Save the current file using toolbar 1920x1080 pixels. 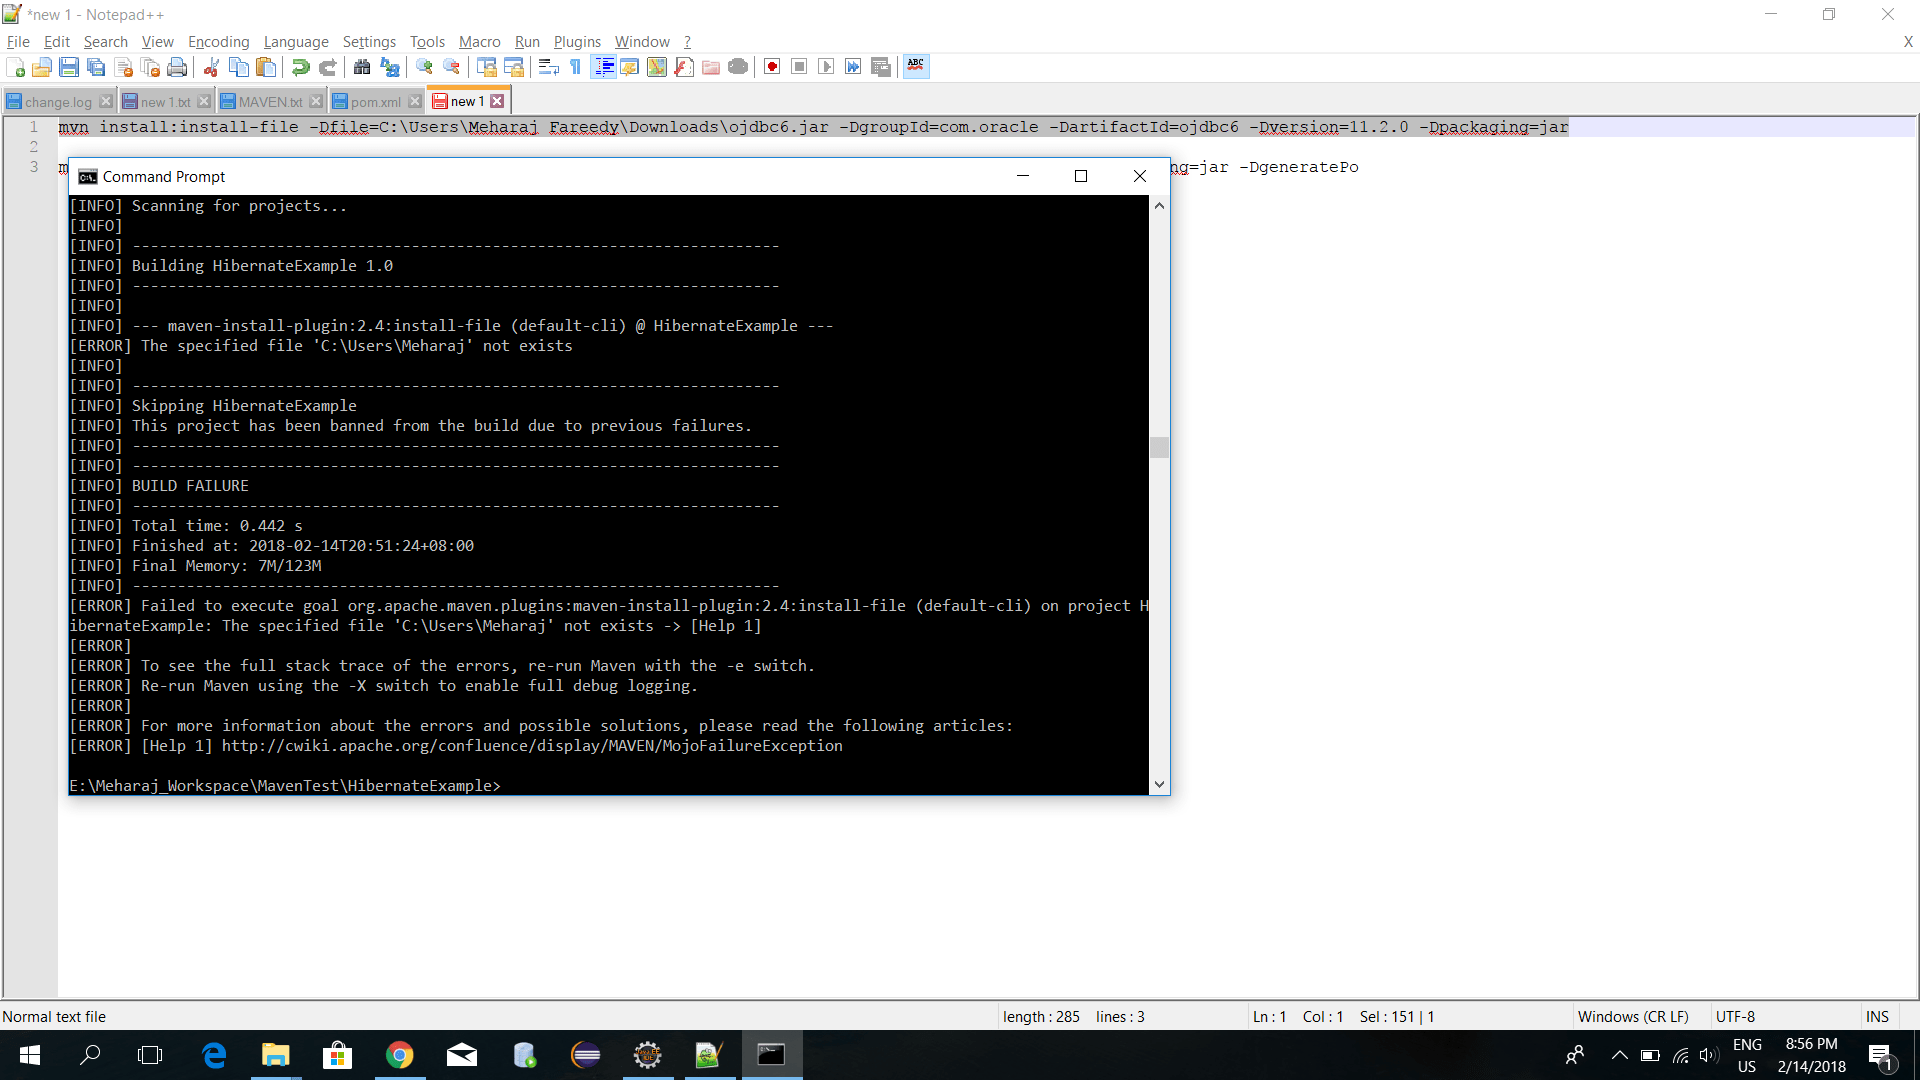point(69,67)
